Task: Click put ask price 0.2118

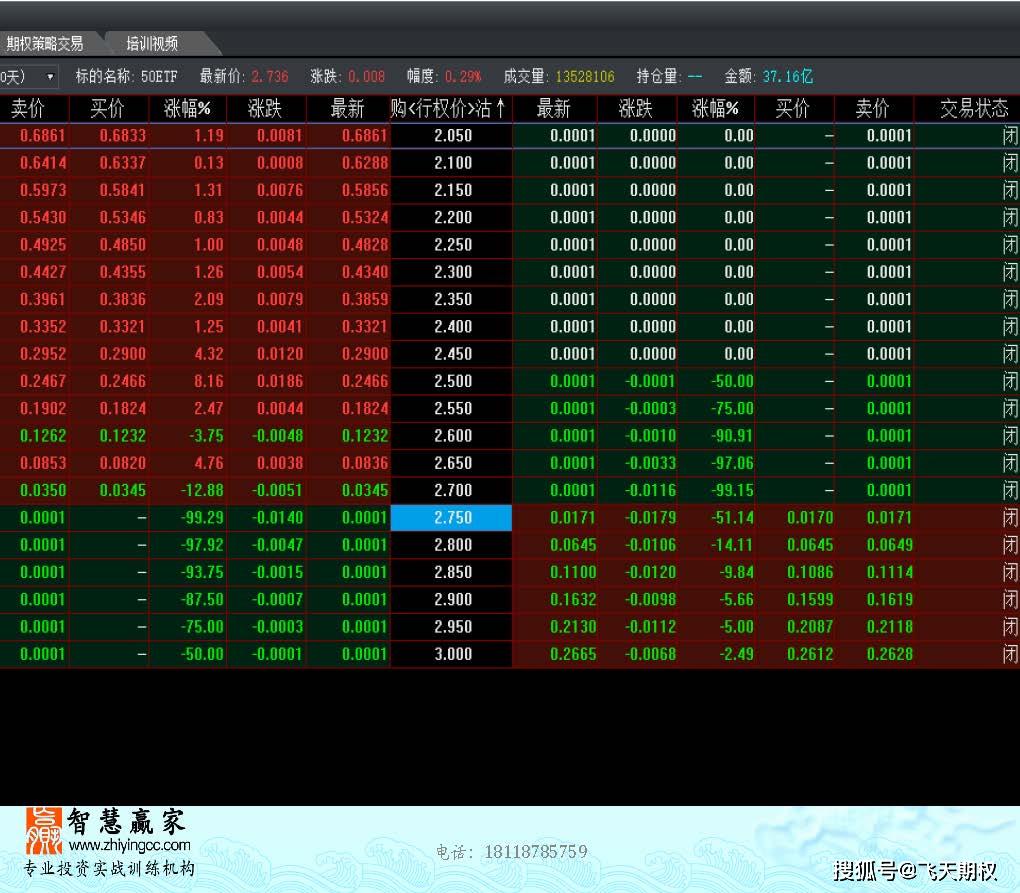Action: 889,628
